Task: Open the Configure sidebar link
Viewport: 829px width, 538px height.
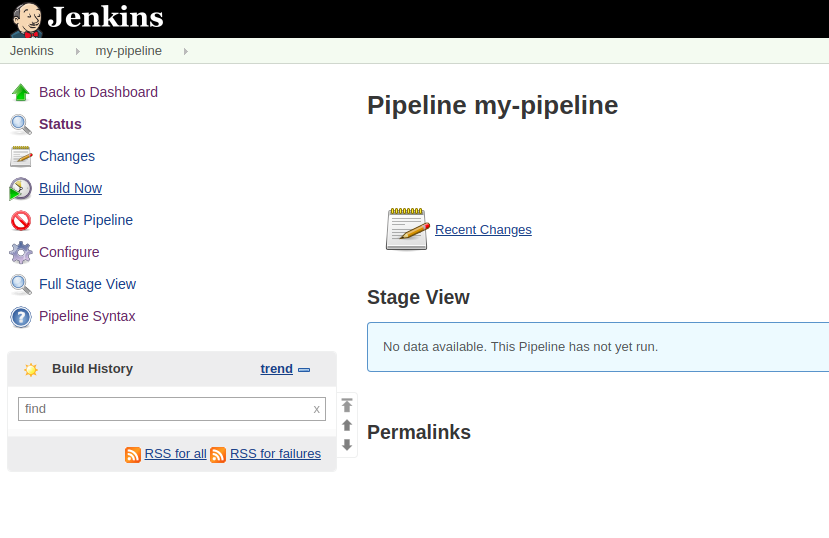Action: pos(69,252)
